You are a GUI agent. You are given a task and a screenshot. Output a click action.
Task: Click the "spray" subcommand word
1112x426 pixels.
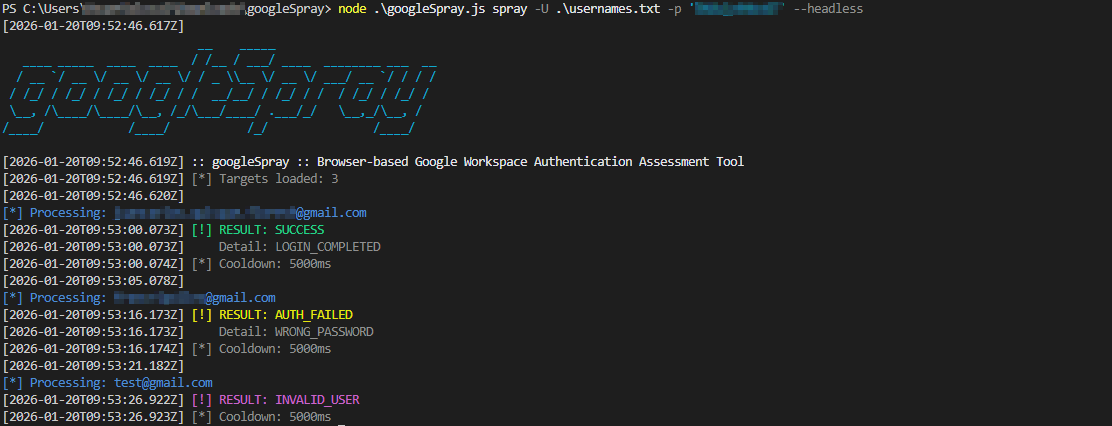tap(510, 11)
